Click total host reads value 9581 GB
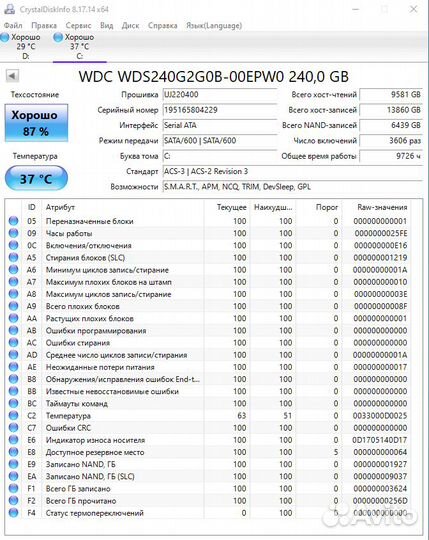This screenshot has height=540, width=429. (x=391, y=95)
